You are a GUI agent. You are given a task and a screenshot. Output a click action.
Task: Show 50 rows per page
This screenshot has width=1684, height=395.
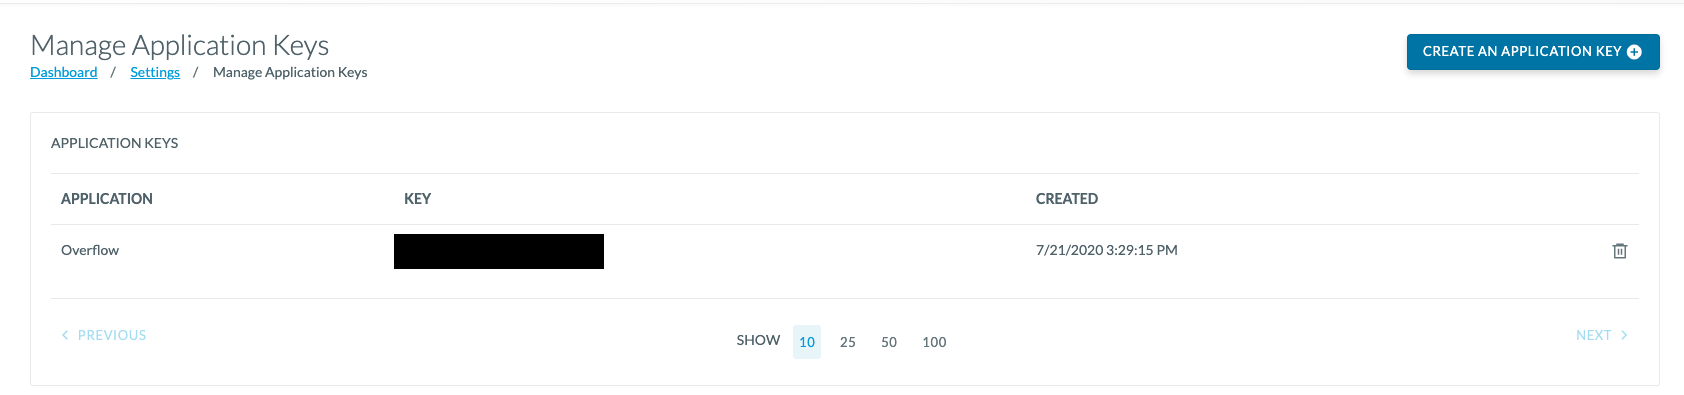[x=889, y=342]
